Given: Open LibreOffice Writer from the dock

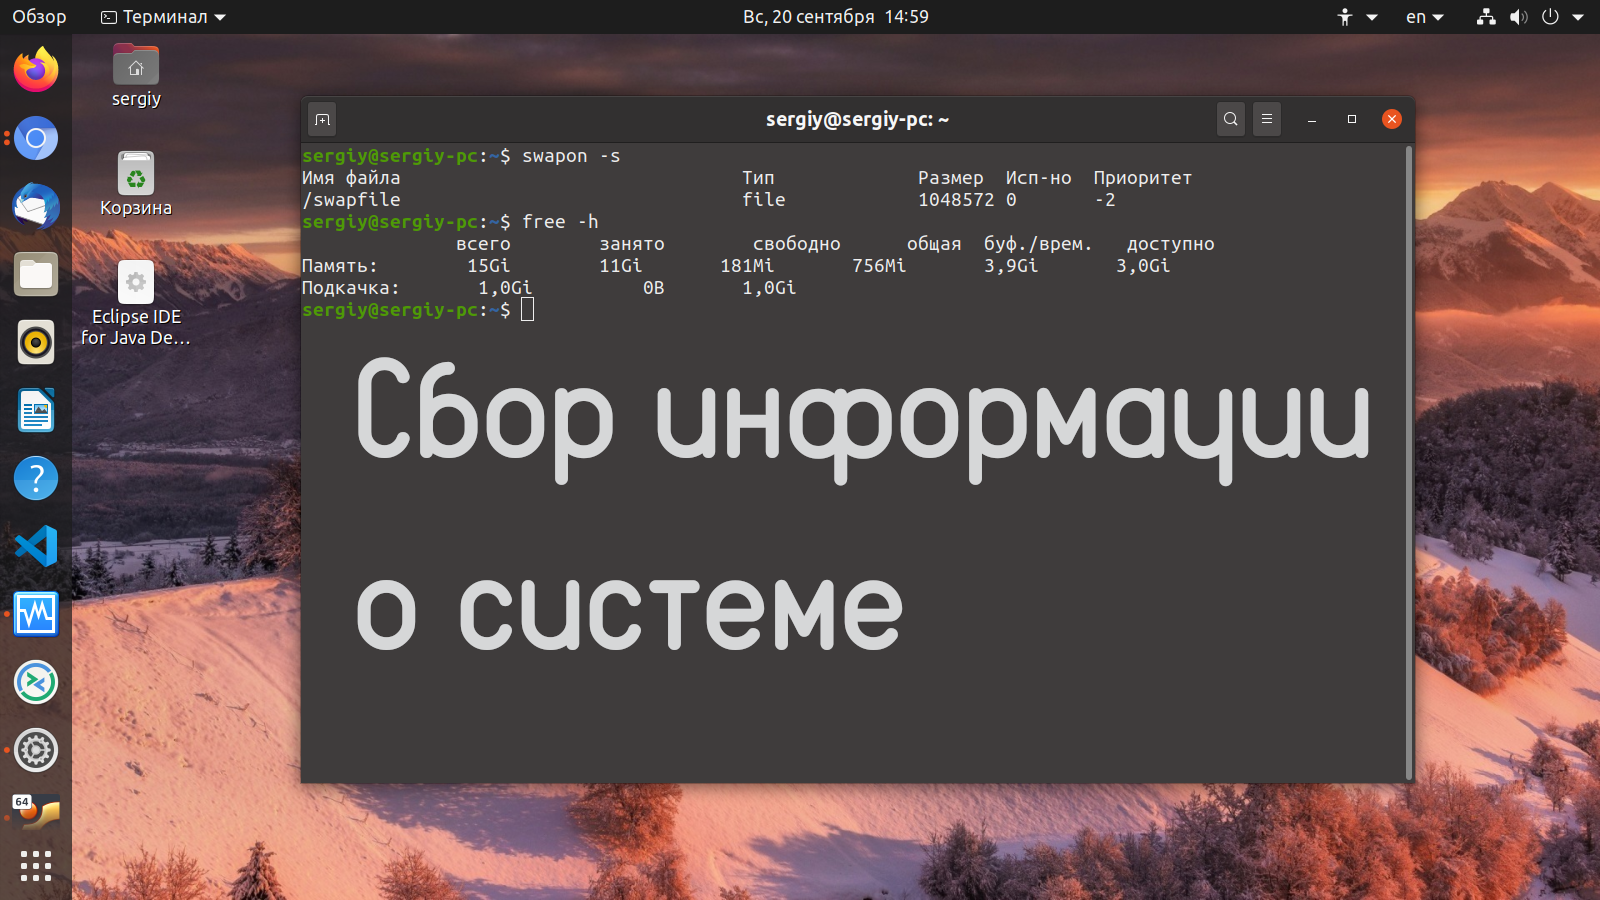Looking at the screenshot, I should tap(36, 410).
